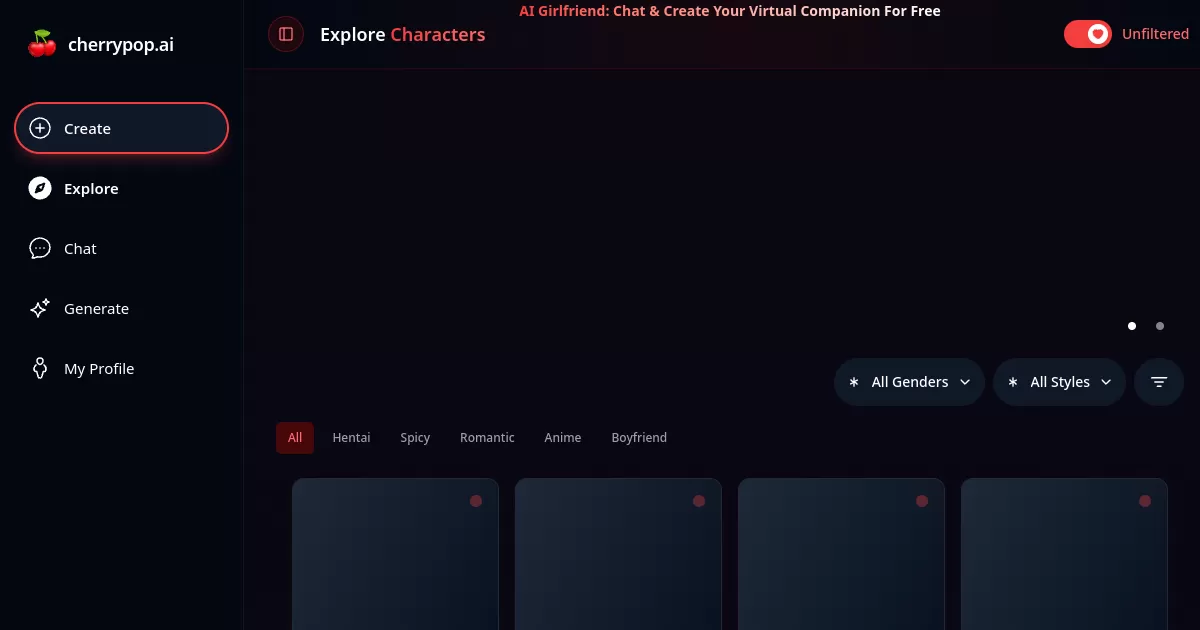The height and width of the screenshot is (630, 1200).
Task: Click the cherrypop.ai cherry logo
Action: [42, 43]
